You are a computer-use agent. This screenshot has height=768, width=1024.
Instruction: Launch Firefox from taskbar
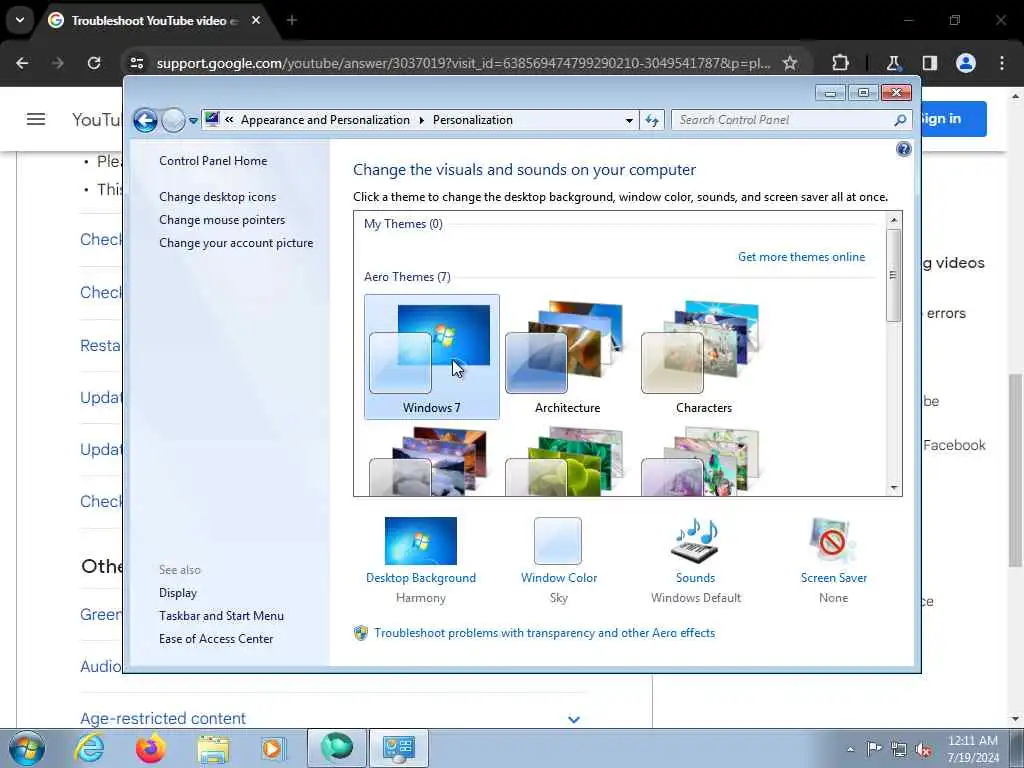[x=151, y=748]
